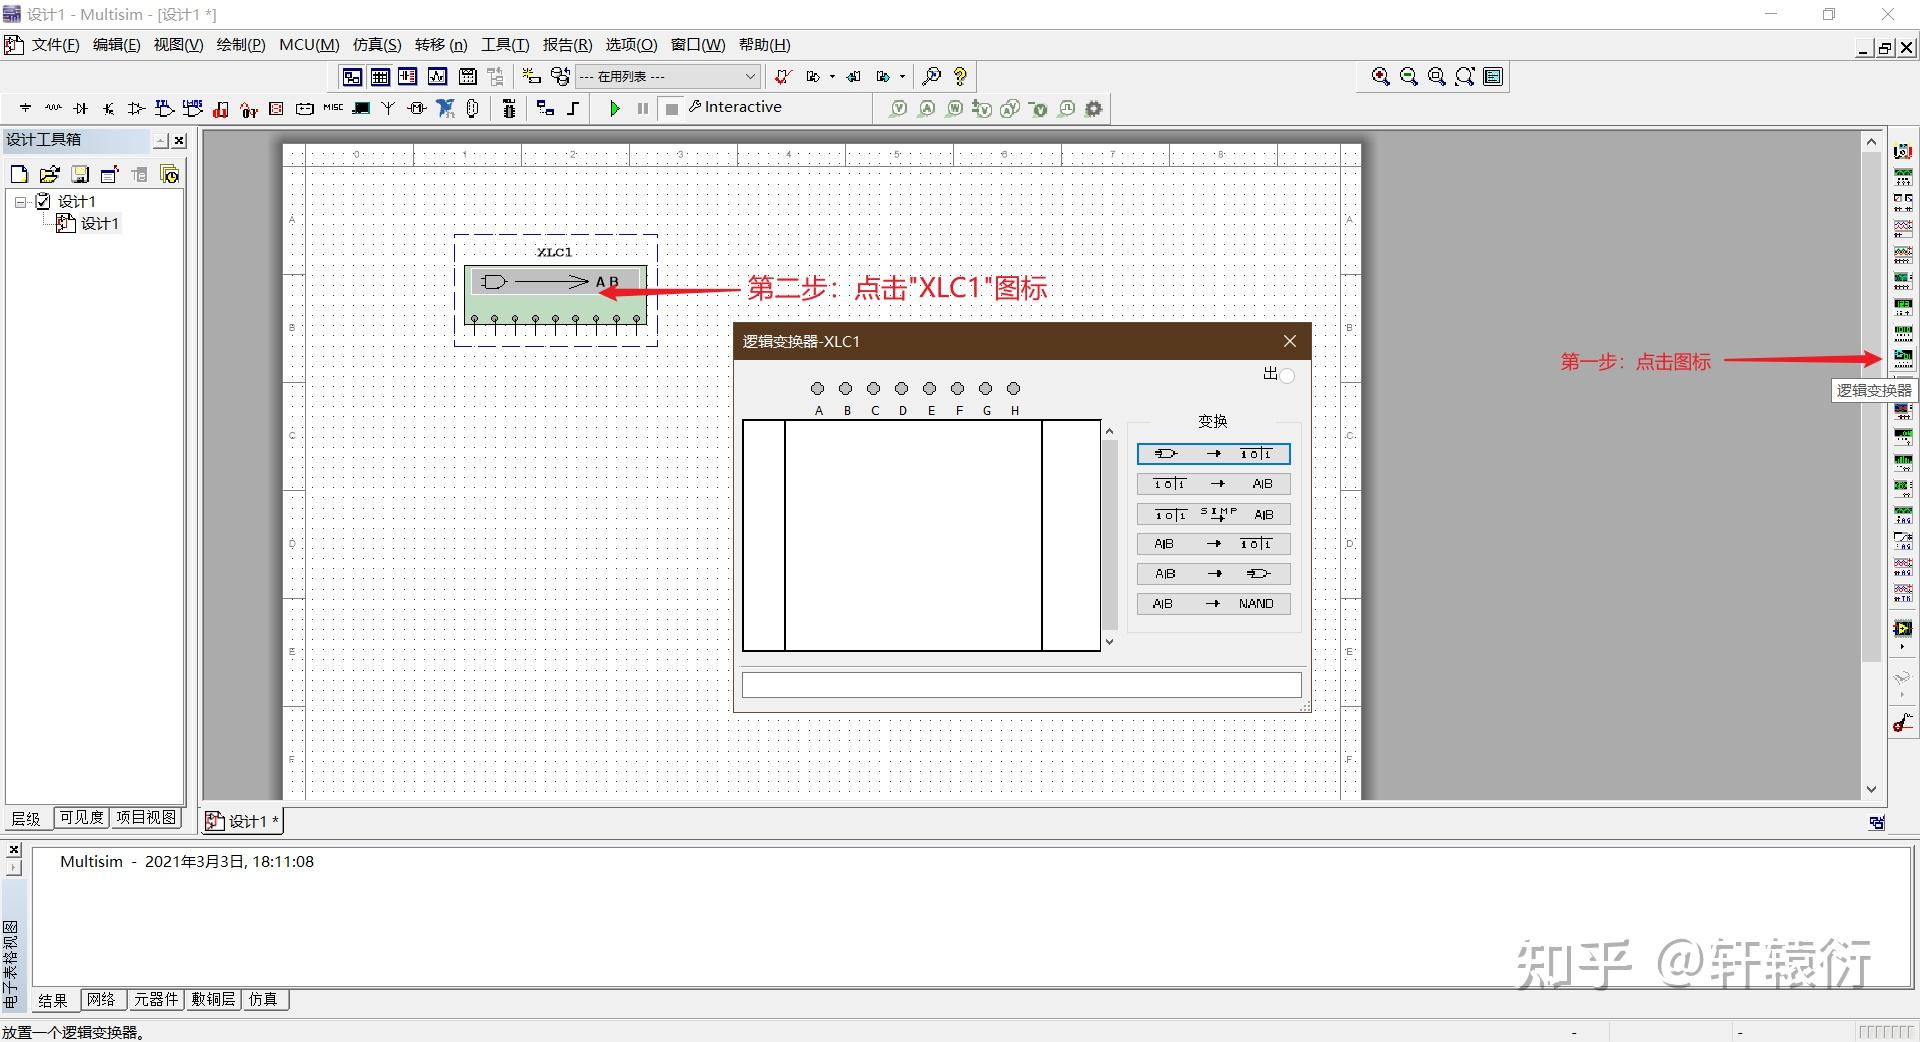Place a voltage probe
This screenshot has height=1042, width=1920.
[898, 108]
